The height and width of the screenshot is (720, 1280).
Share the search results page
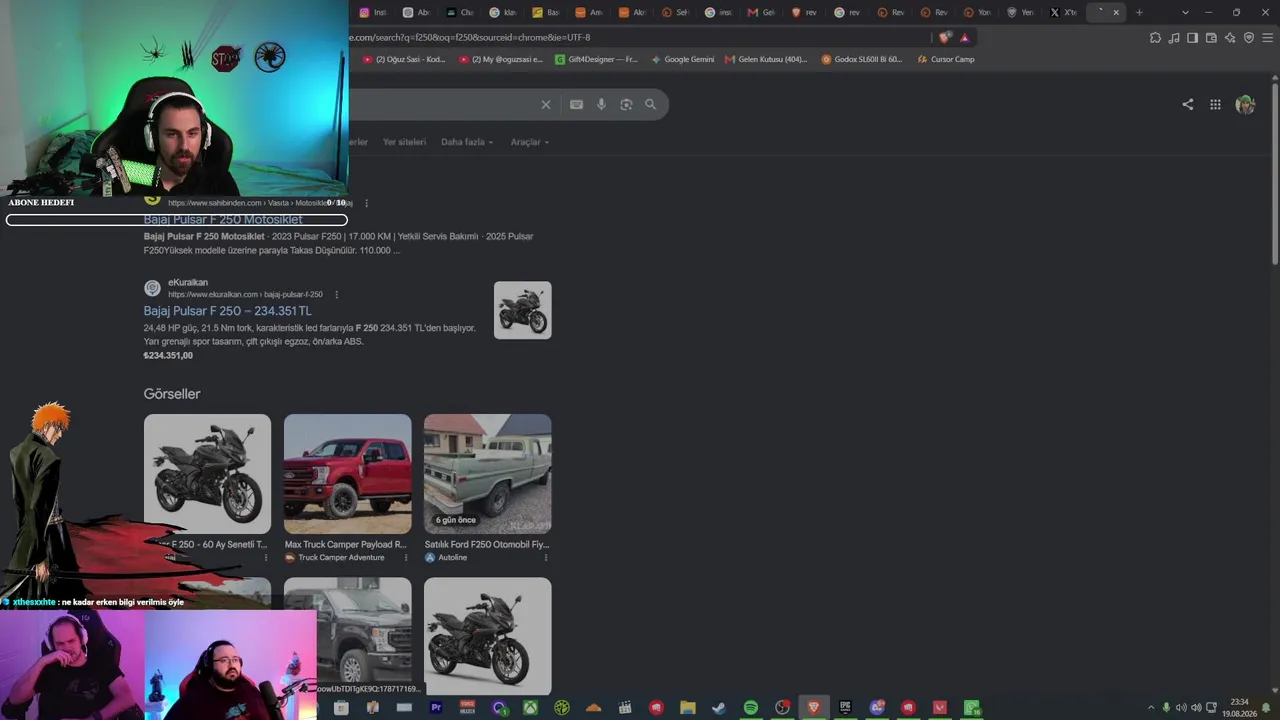(1188, 104)
